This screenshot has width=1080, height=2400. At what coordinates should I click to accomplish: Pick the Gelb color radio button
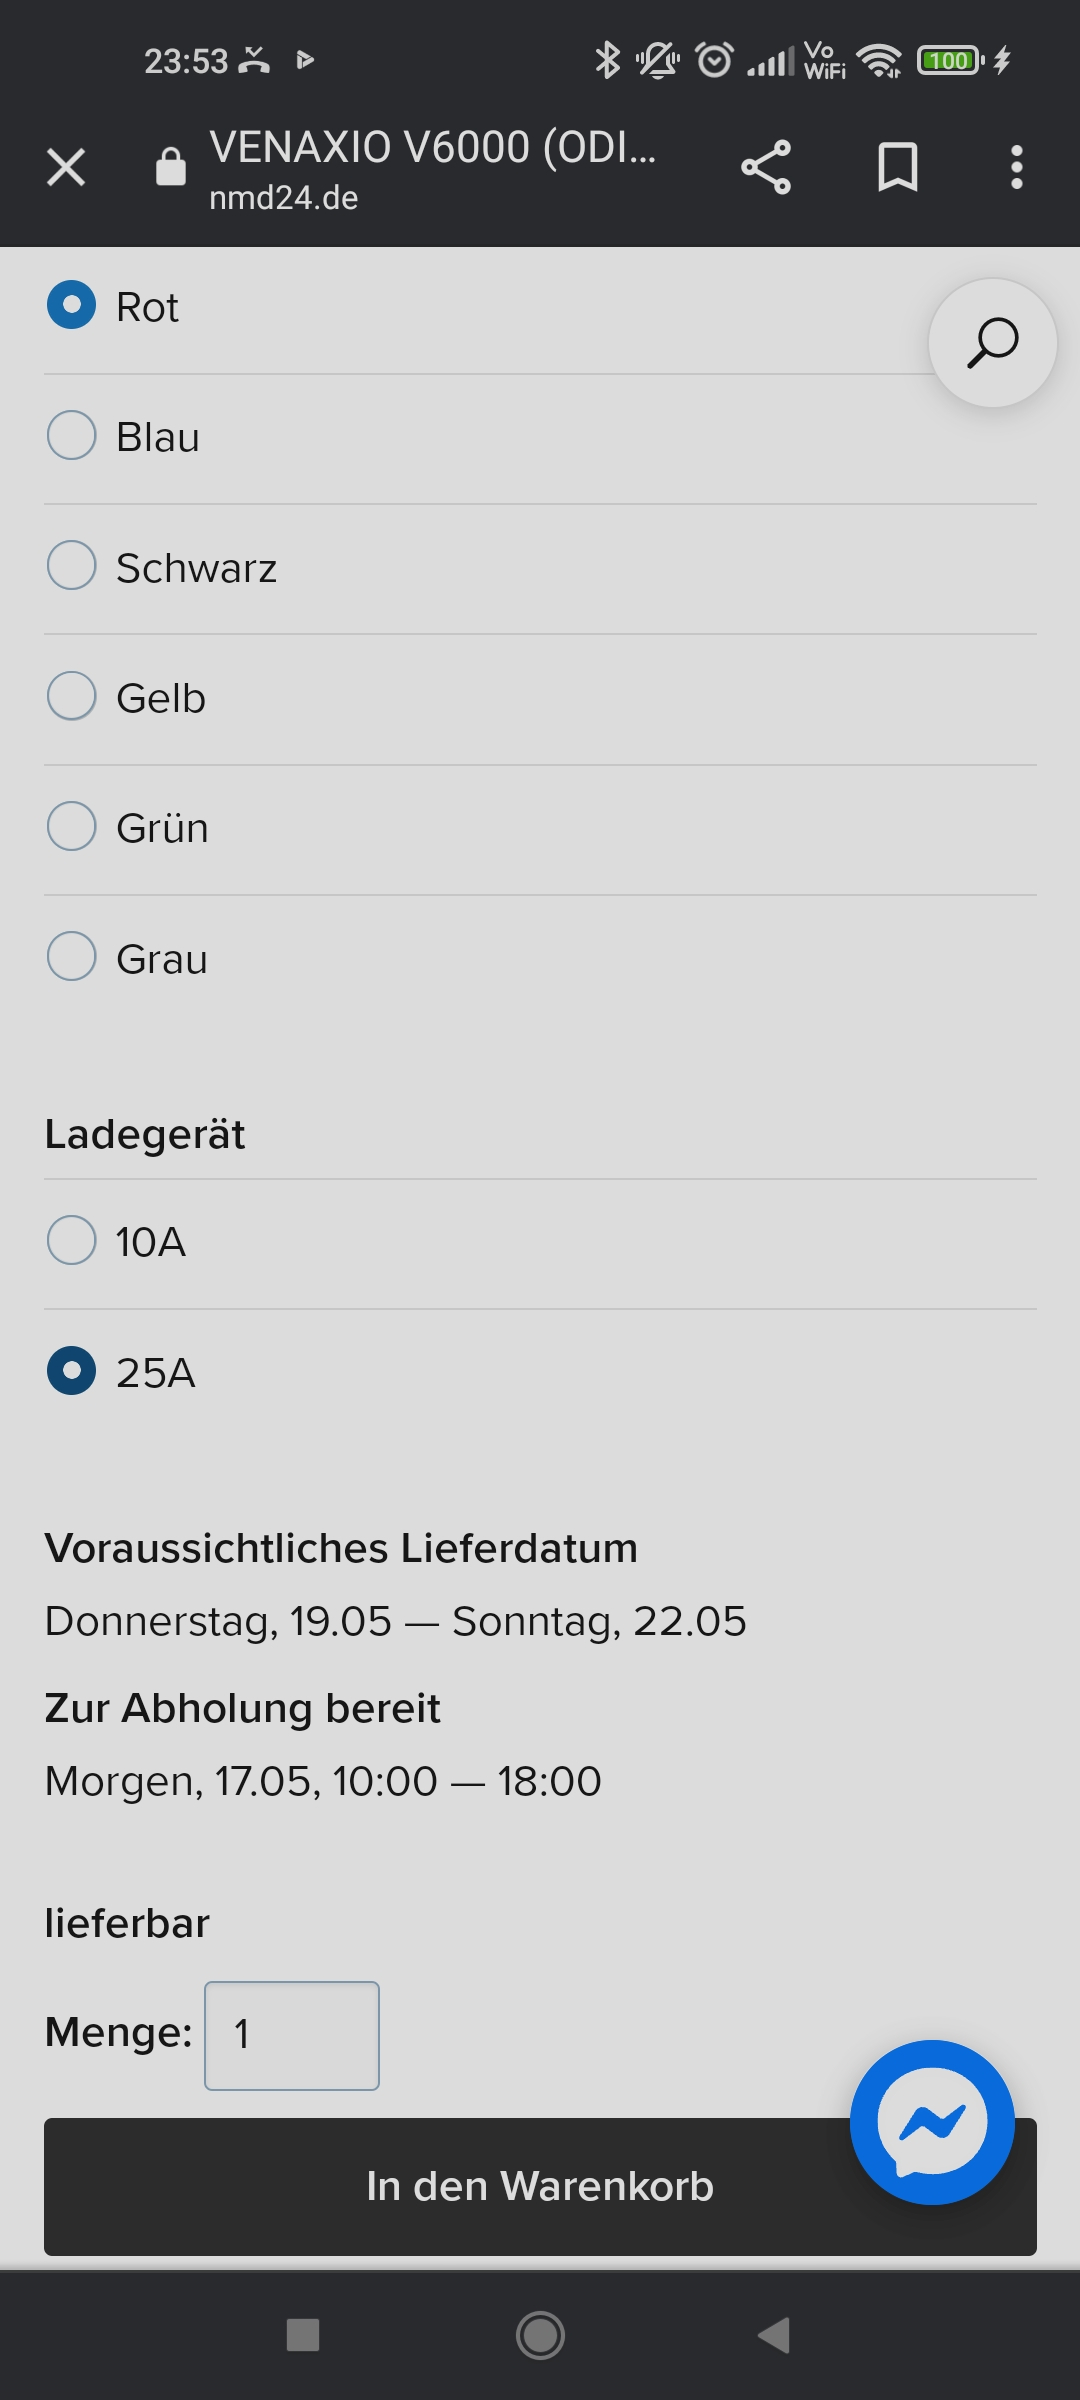point(72,696)
